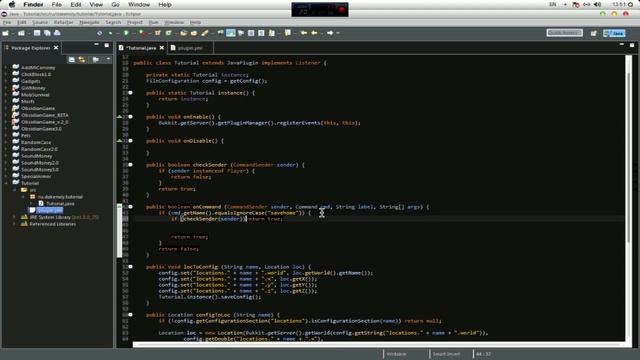Click the New Java Class icon
The image size is (640, 360).
(x=168, y=33)
